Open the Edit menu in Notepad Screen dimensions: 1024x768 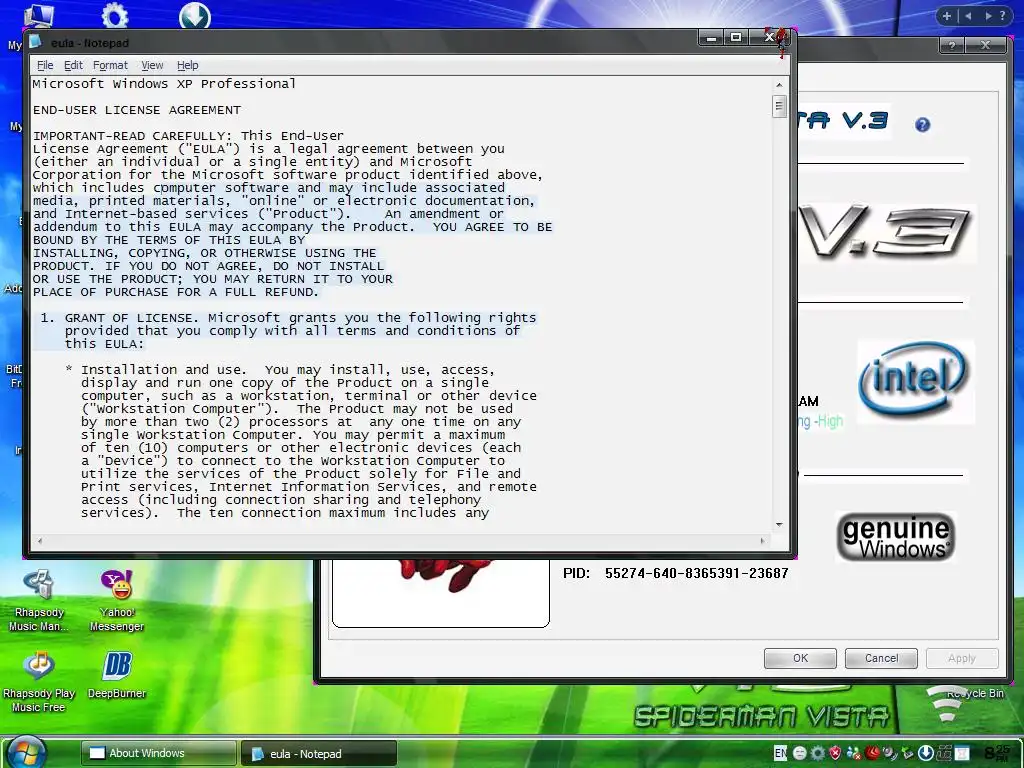tap(73, 65)
